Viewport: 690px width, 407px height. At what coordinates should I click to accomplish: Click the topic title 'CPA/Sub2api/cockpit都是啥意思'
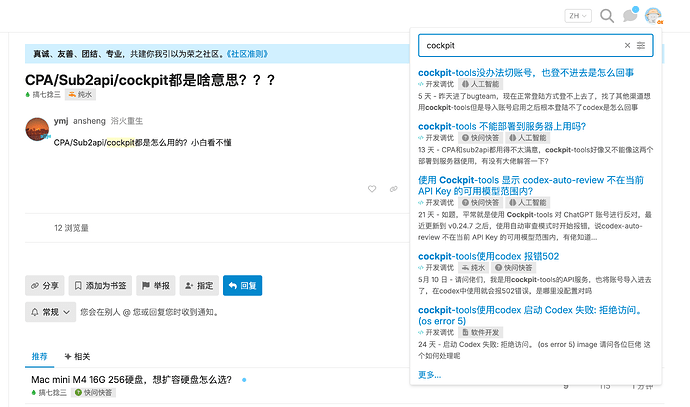150,80
